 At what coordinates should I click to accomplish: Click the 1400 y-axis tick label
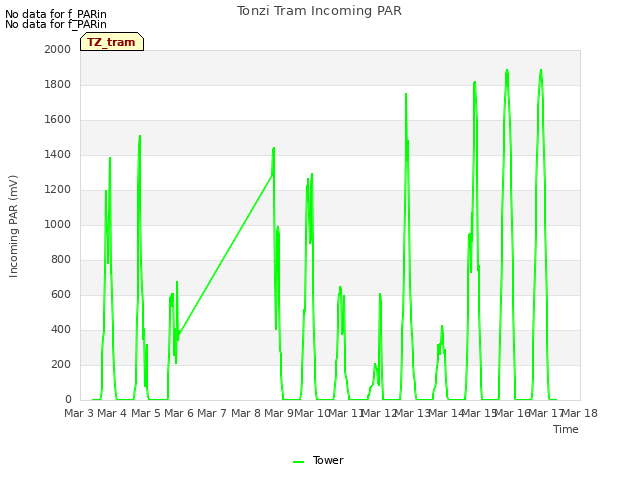58,155
